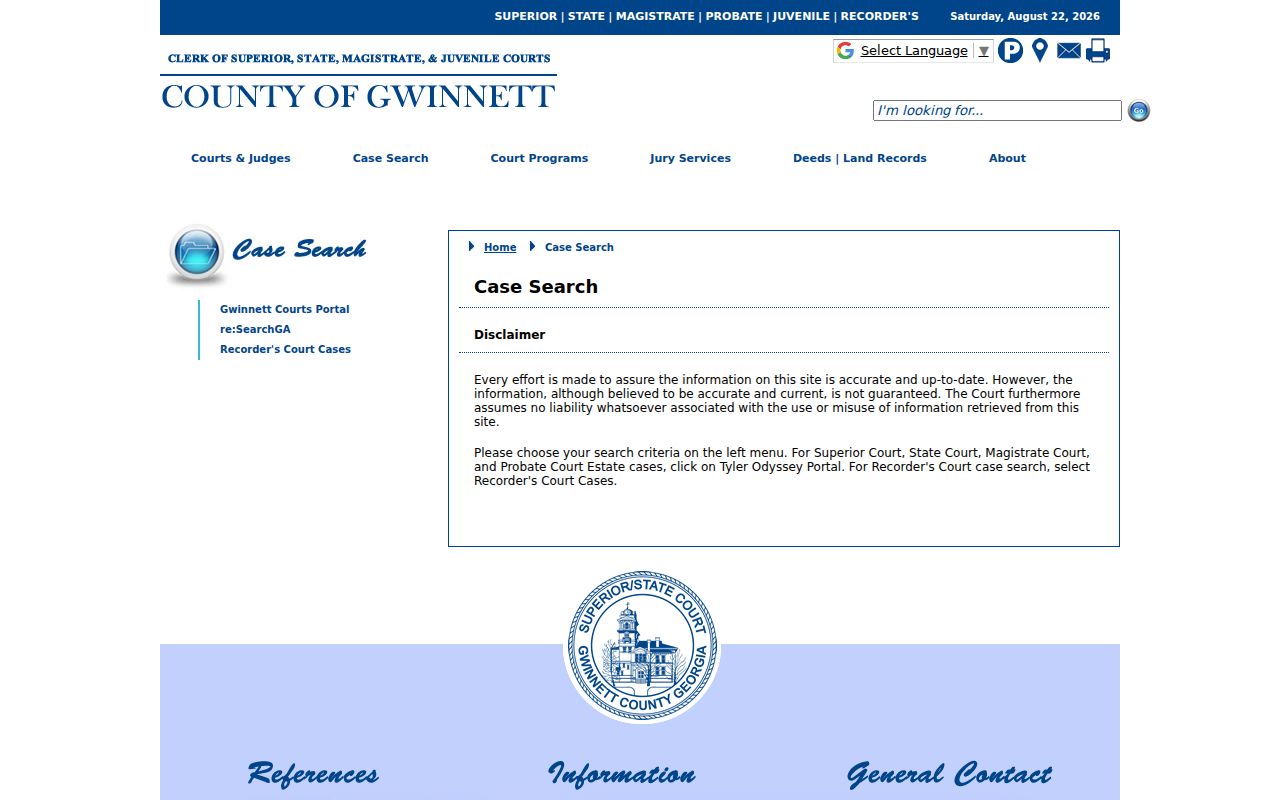
Task: Open the Deeds | Land Records menu
Action: click(860, 158)
